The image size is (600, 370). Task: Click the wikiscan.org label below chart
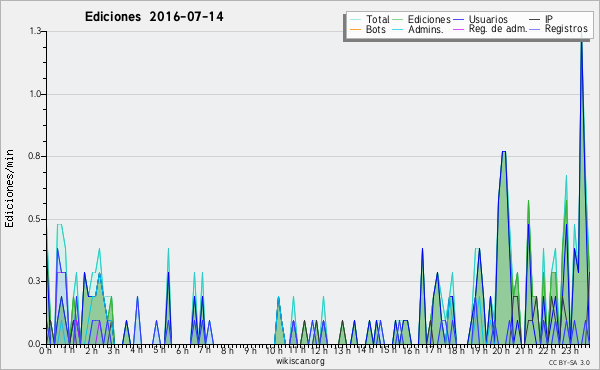(x=300, y=361)
